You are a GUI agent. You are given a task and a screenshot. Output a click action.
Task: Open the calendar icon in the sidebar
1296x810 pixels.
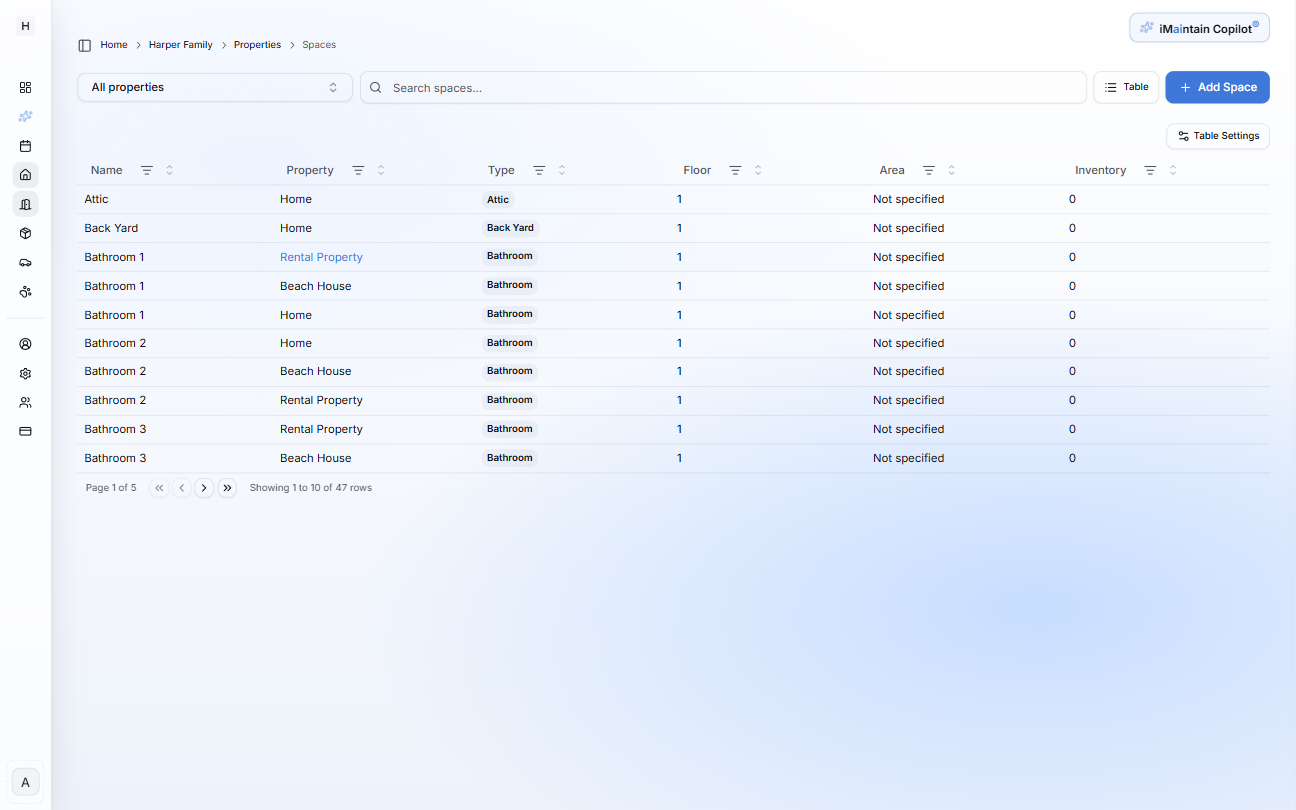[25, 146]
